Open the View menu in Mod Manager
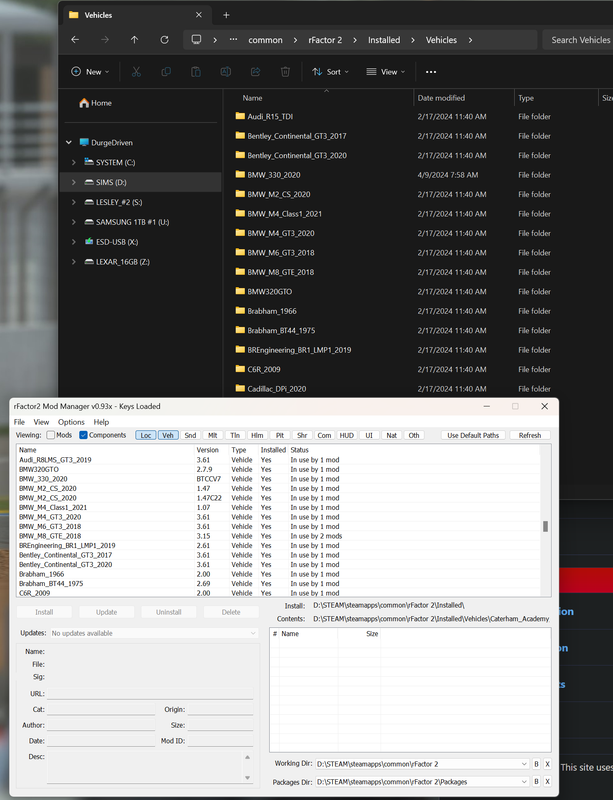Image resolution: width=613 pixels, height=800 pixels. pos(41,422)
